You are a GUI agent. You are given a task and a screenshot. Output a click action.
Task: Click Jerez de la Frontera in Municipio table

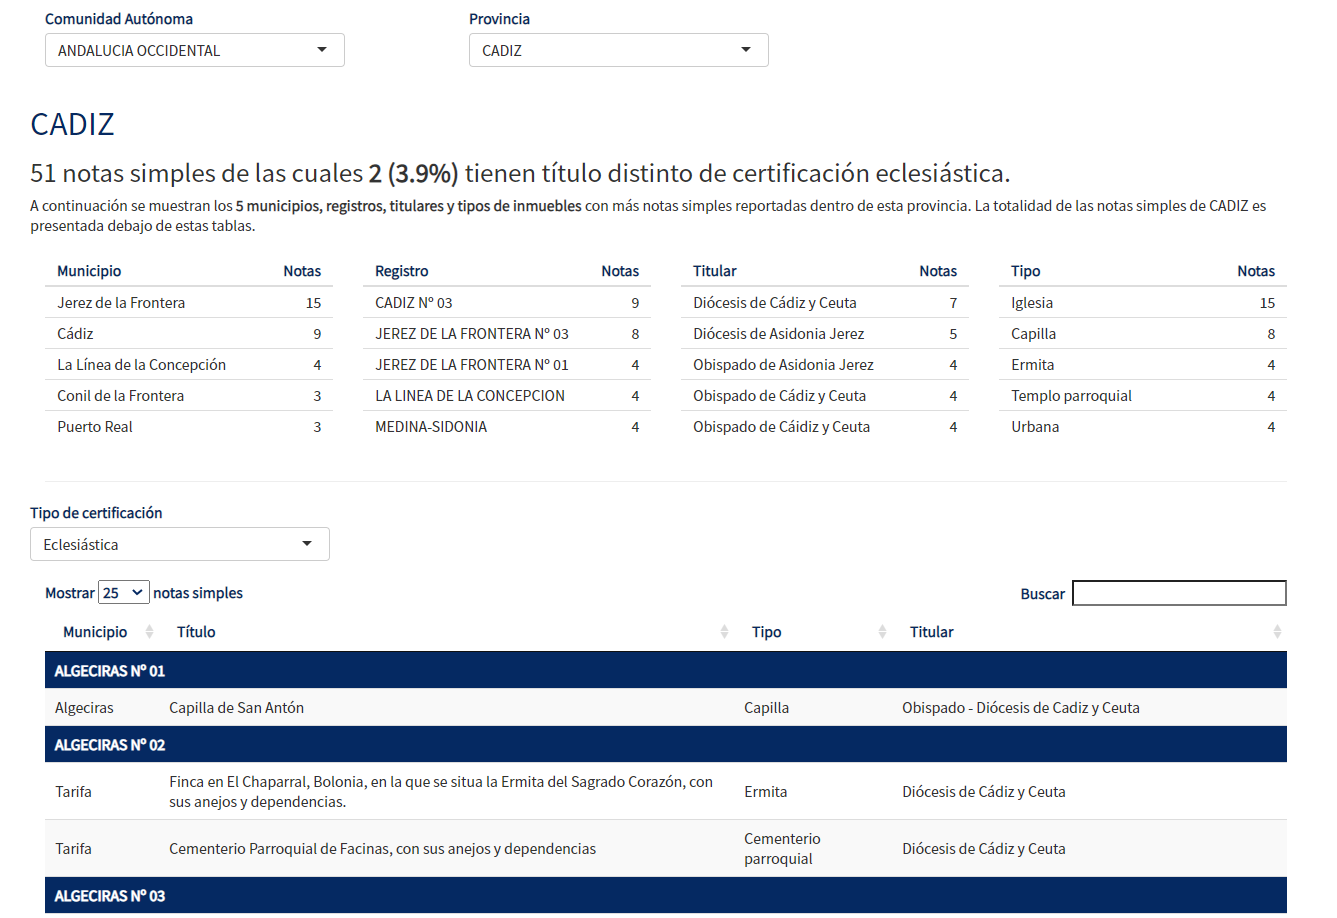click(x=121, y=302)
